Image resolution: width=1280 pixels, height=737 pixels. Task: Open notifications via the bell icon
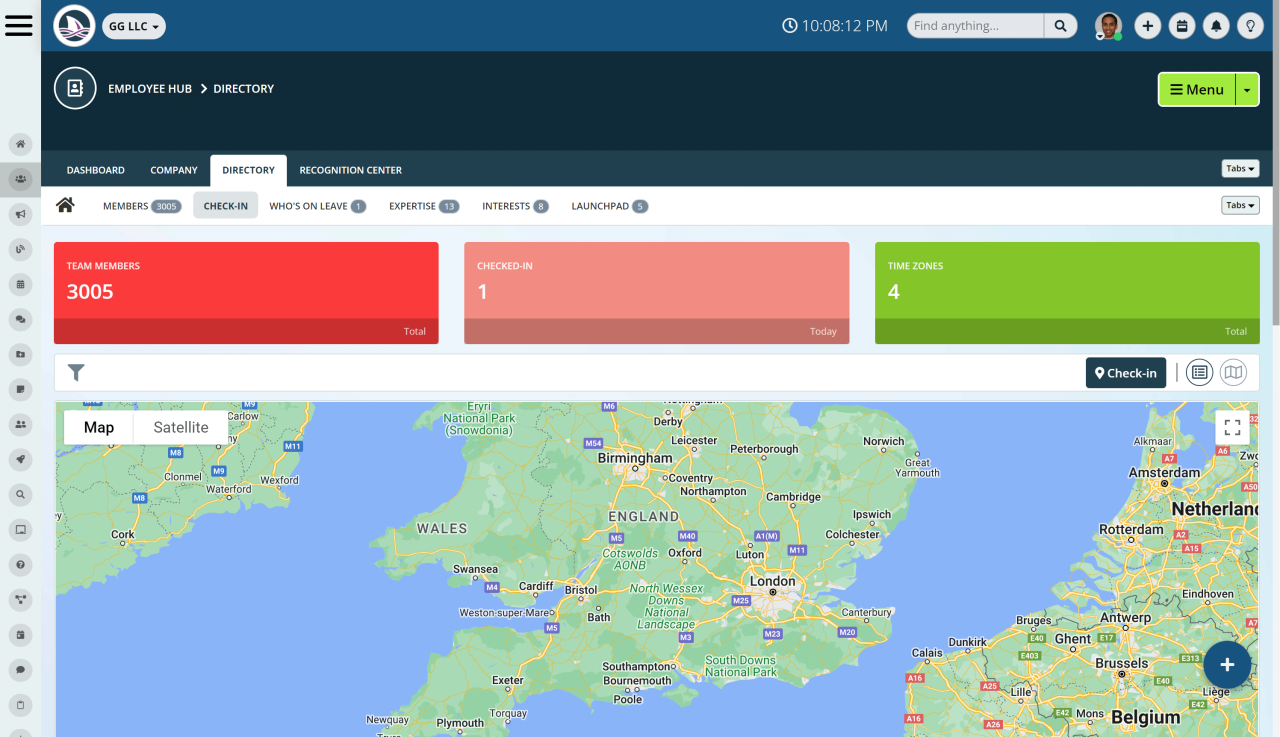click(1216, 25)
